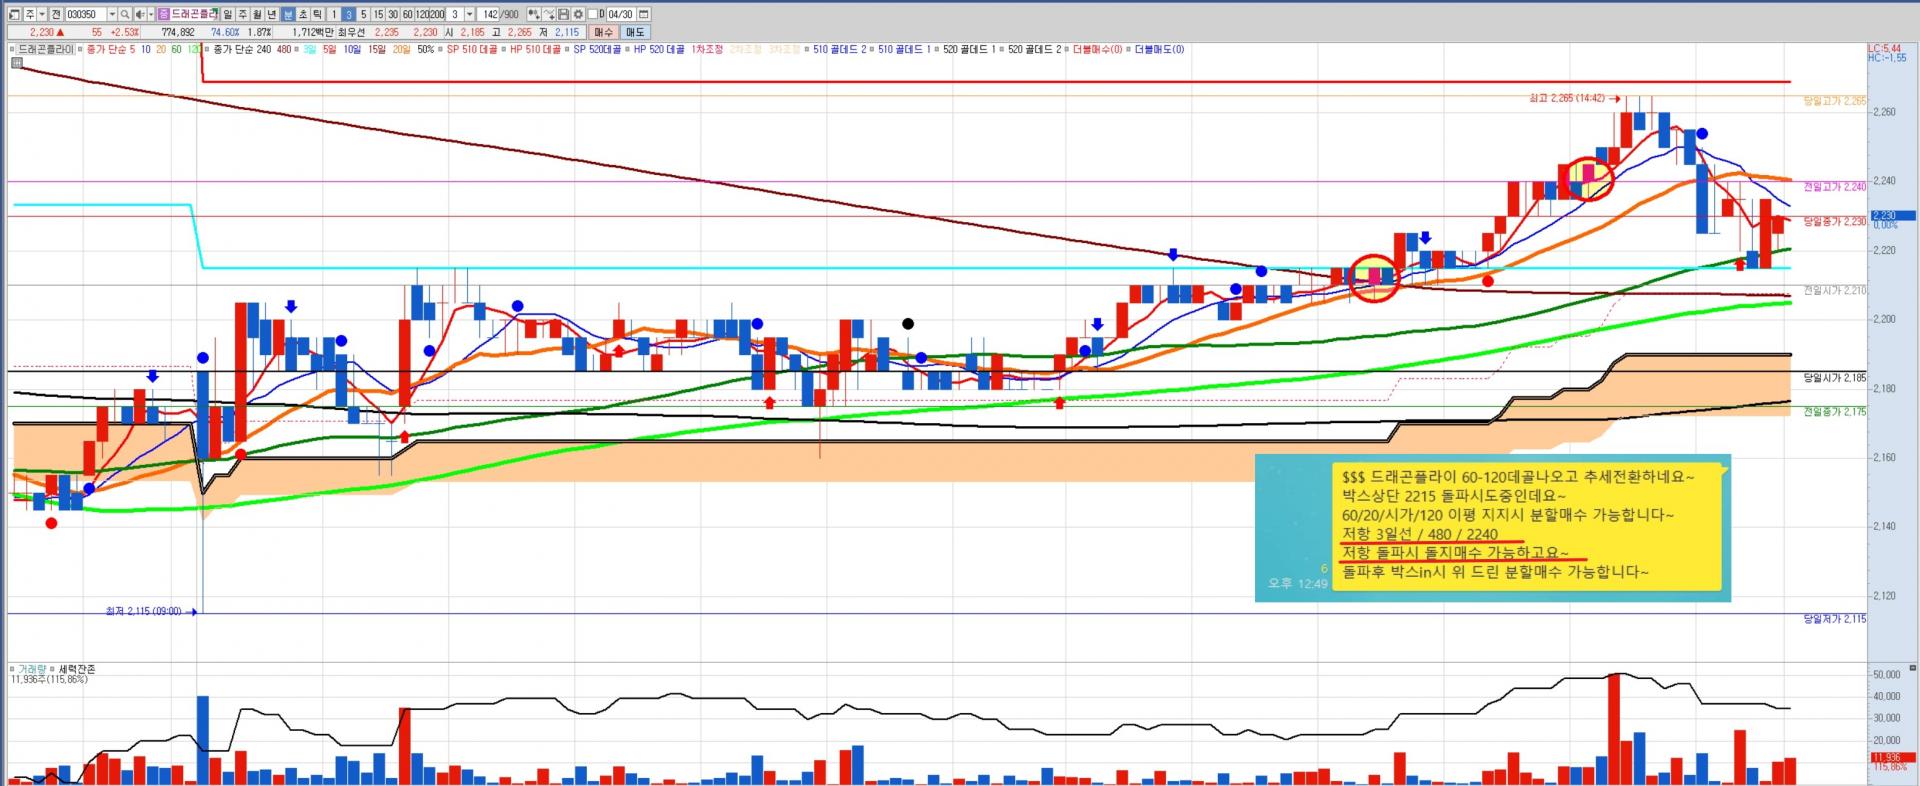The image size is (1920, 786).
Task: Toggle the 종가 단순 240 480 legend box
Action: tap(208, 49)
